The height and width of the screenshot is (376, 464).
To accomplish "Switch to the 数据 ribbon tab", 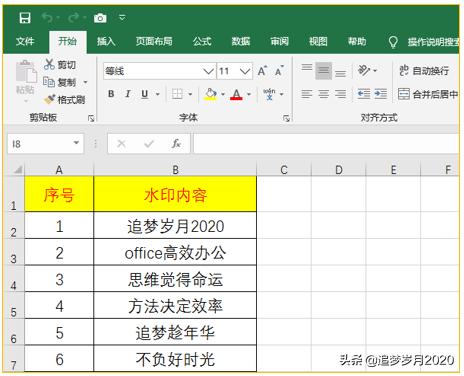I will [241, 41].
